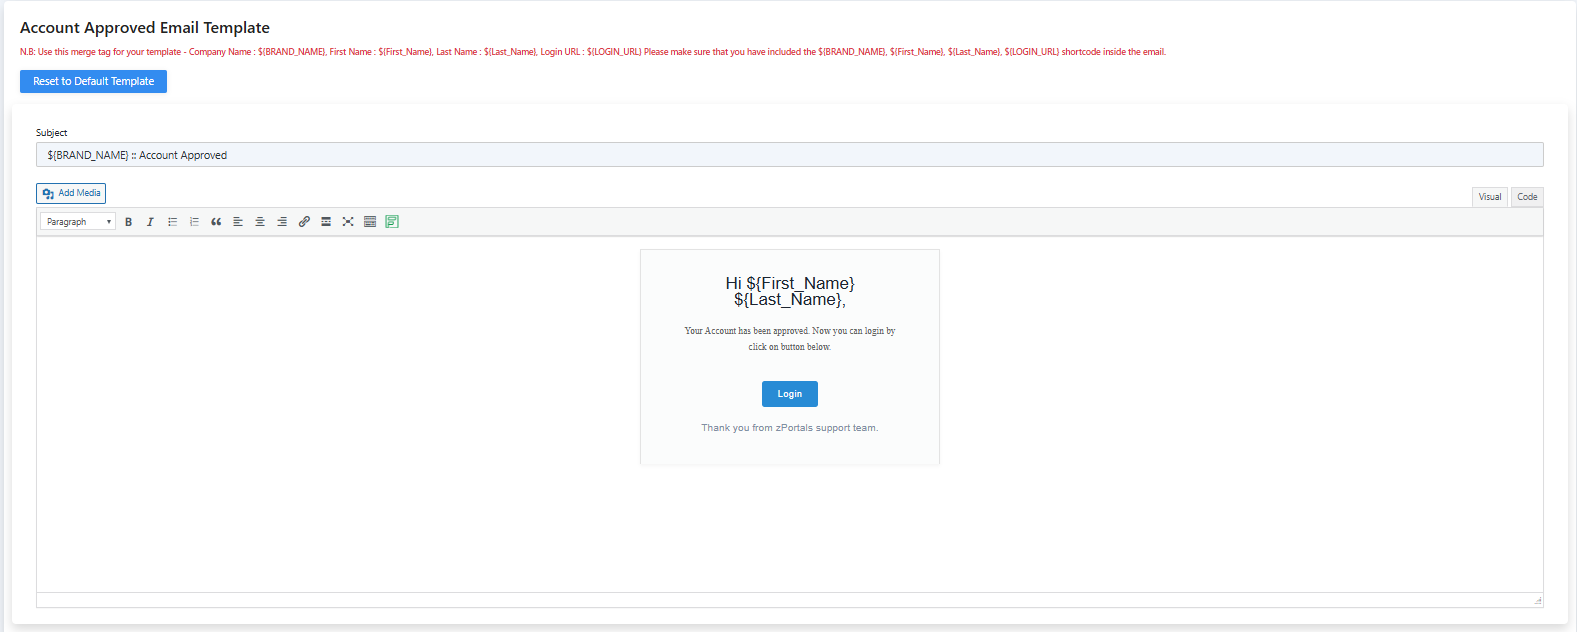Click Reset to Default Template button
This screenshot has width=1577, height=632.
point(93,82)
